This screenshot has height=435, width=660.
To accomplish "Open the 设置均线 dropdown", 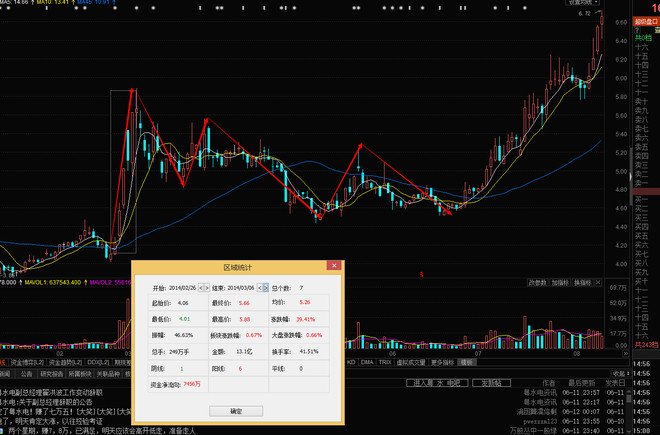I will (x=583, y=2).
